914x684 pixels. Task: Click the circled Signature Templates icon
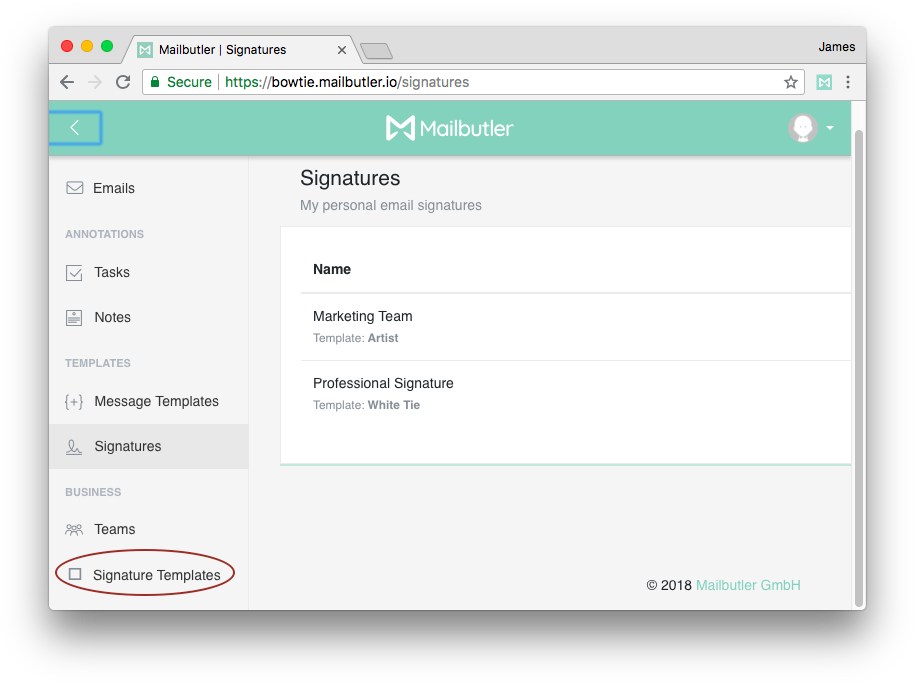click(x=74, y=575)
